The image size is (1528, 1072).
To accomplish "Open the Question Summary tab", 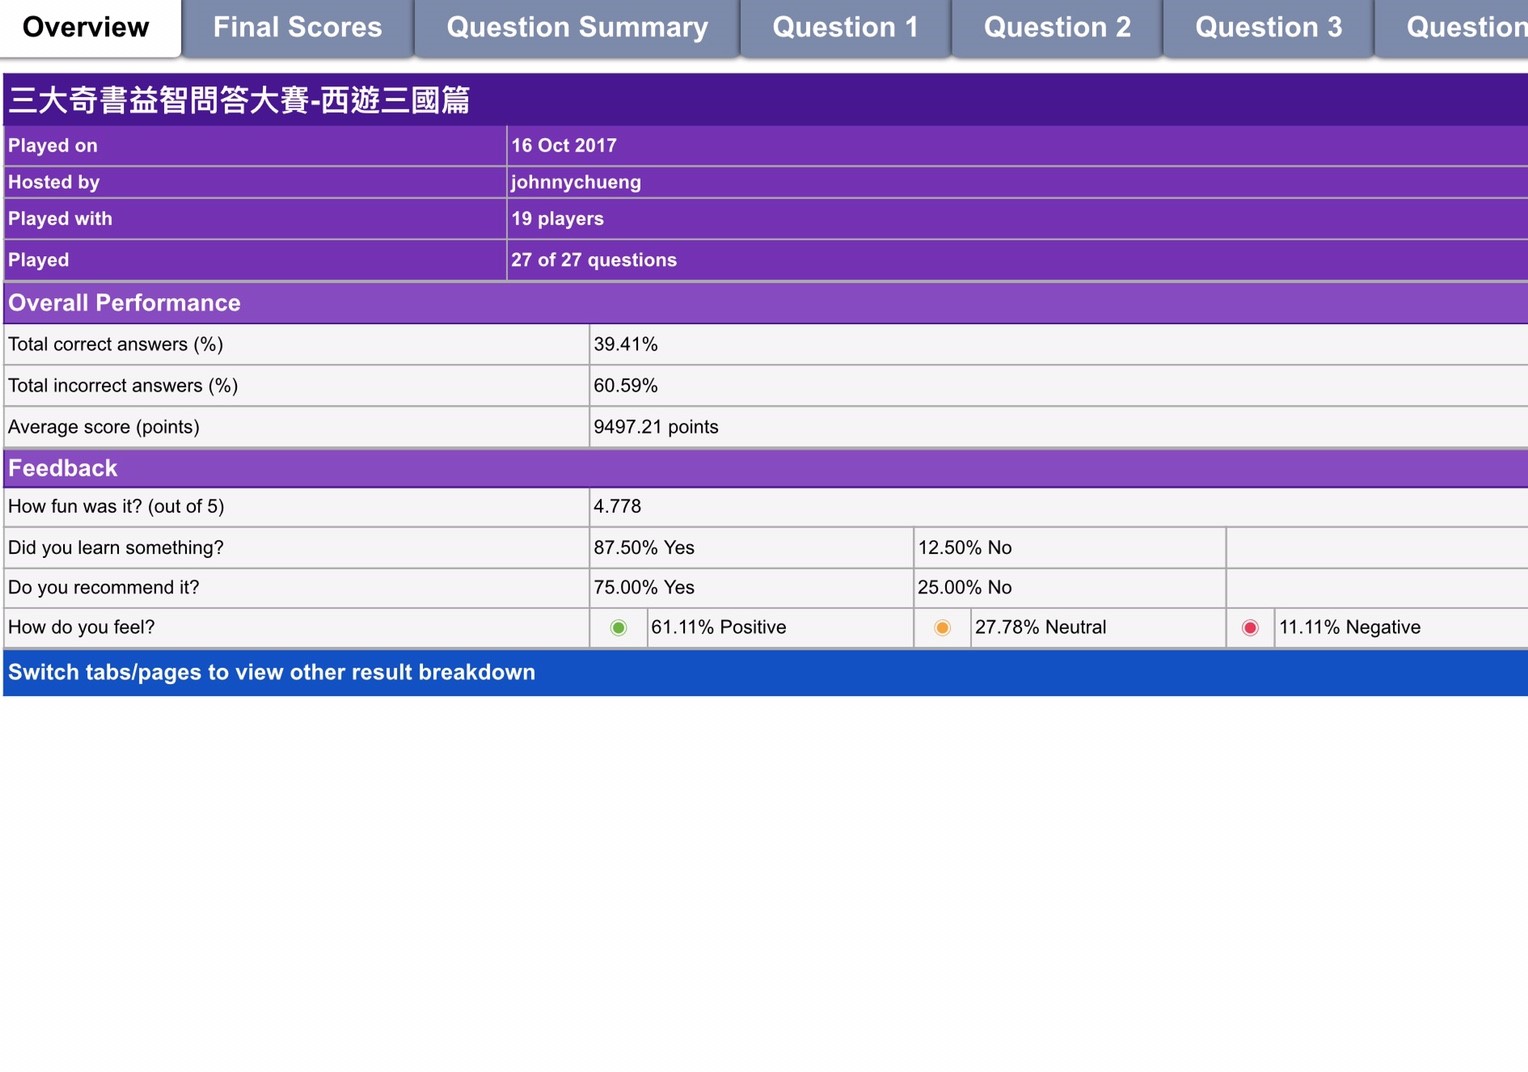I will (577, 27).
